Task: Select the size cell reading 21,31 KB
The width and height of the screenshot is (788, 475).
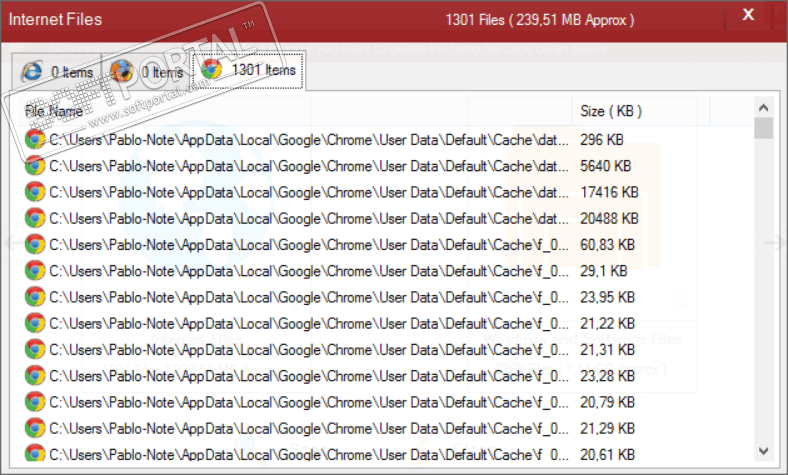Action: pyautogui.click(x=608, y=349)
